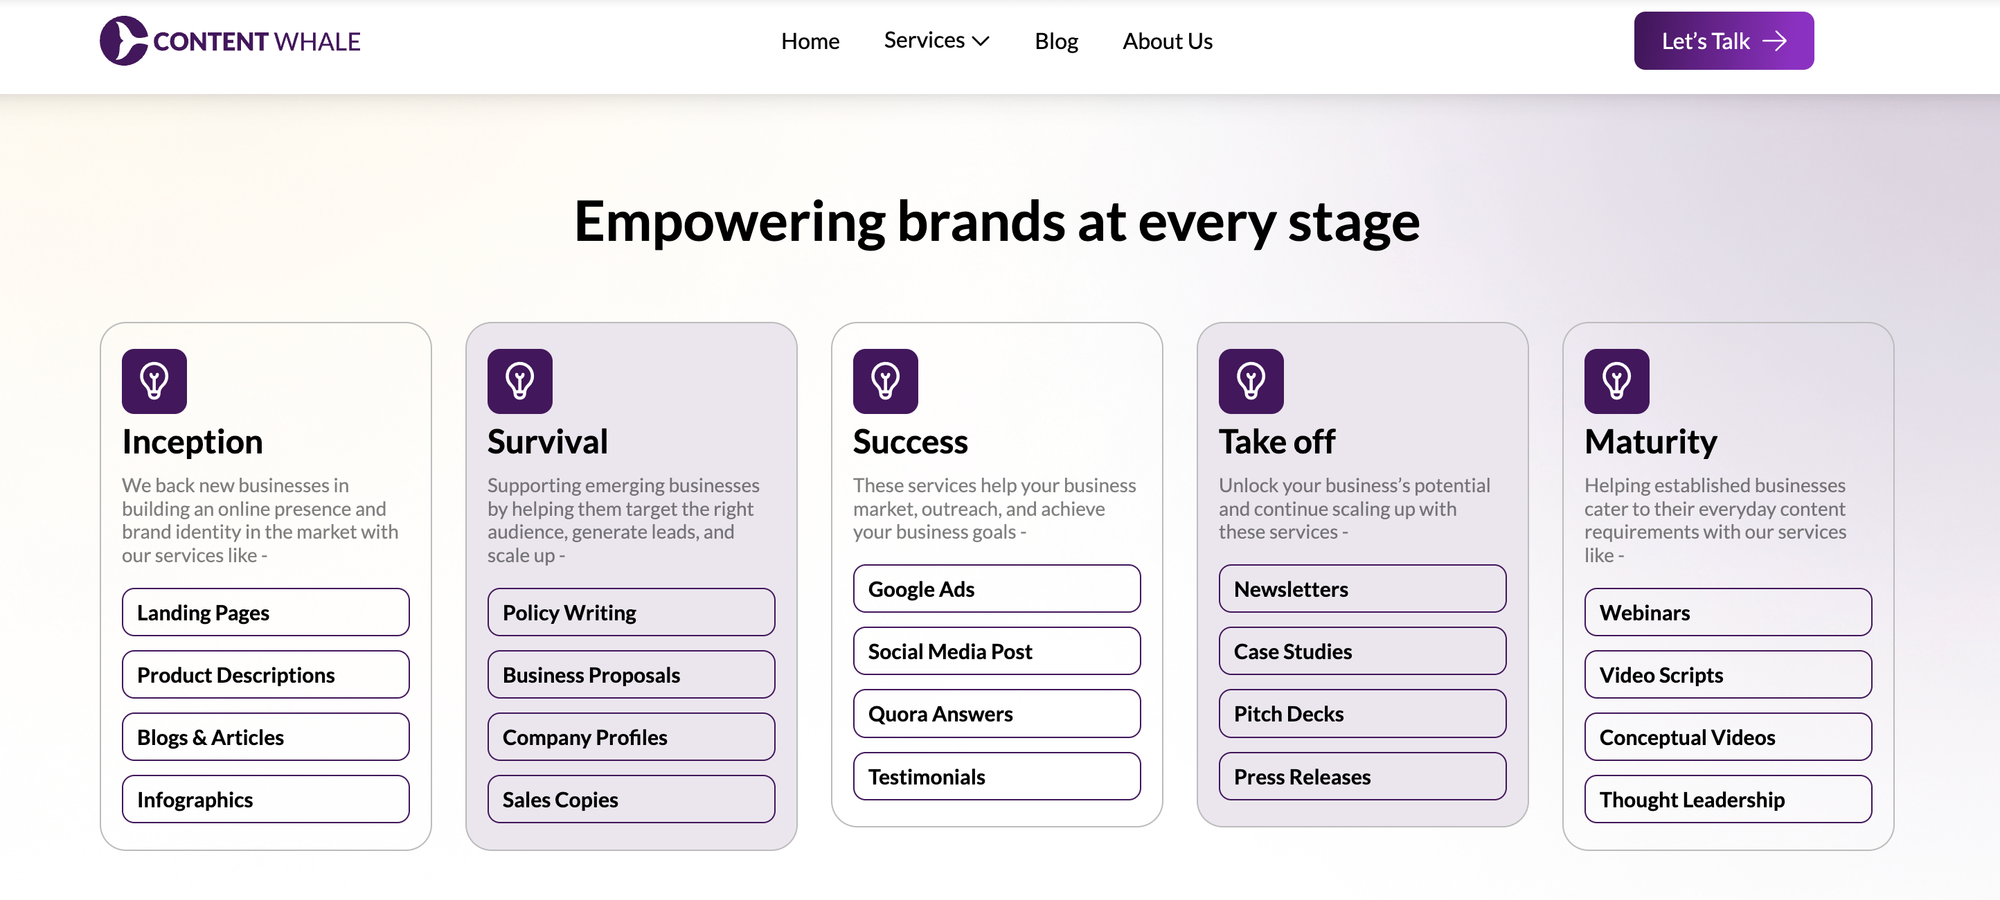The width and height of the screenshot is (2000, 900).
Task: Expand the Services dropdown chevron
Action: [x=981, y=41]
